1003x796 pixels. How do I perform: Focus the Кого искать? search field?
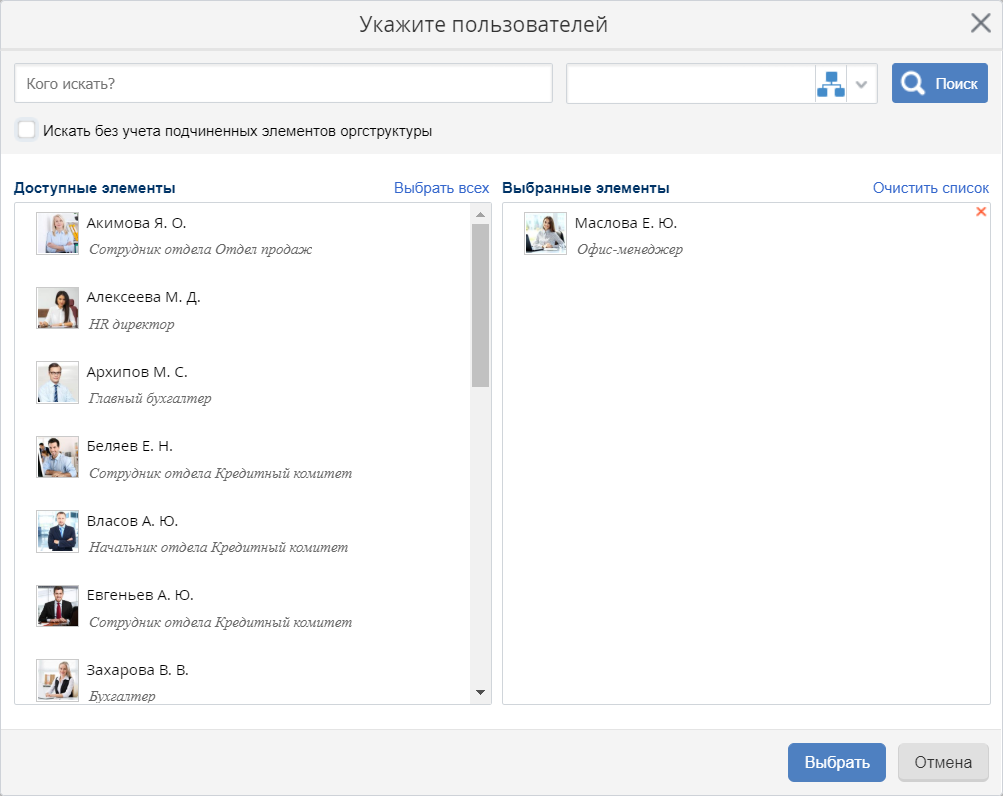click(x=283, y=84)
